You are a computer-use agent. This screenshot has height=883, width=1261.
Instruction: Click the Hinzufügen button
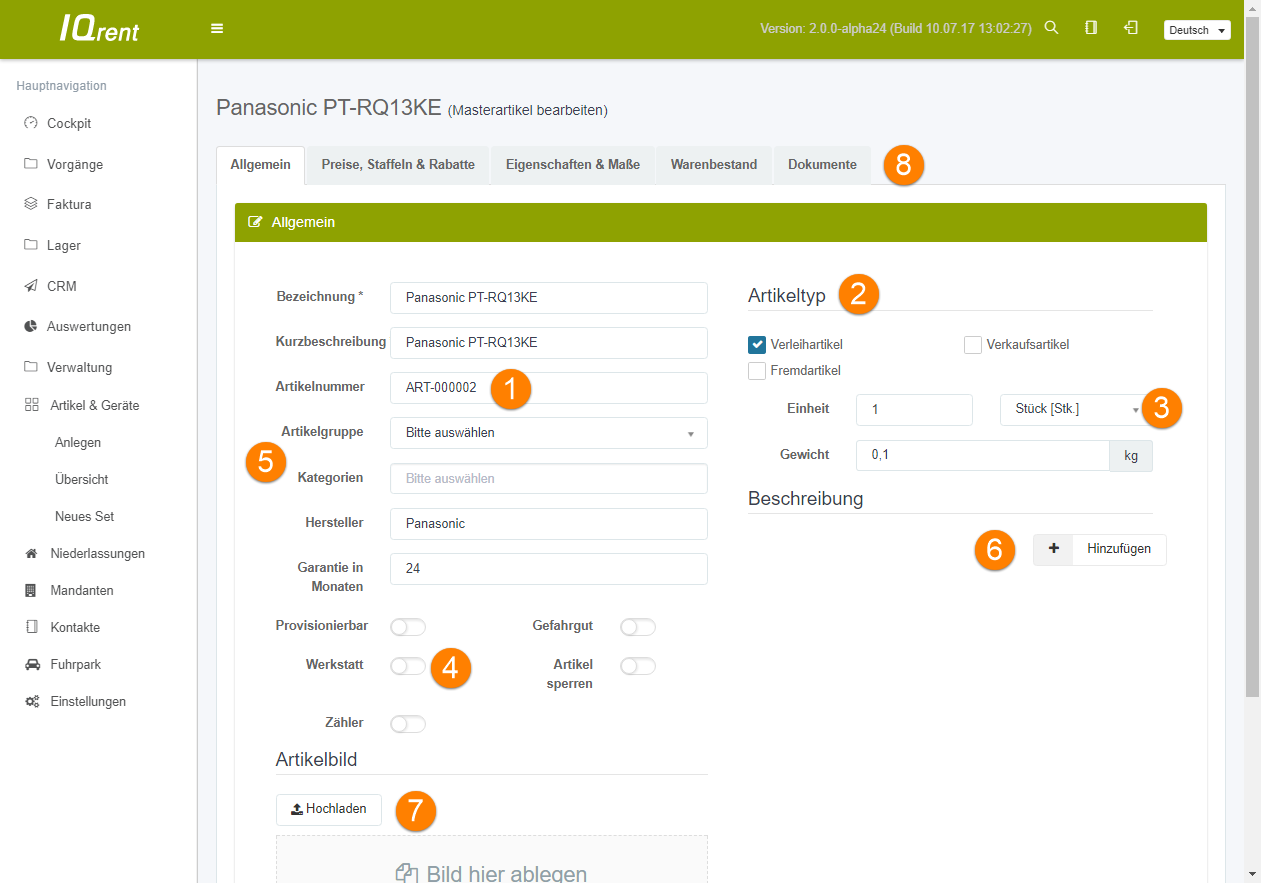click(1100, 549)
